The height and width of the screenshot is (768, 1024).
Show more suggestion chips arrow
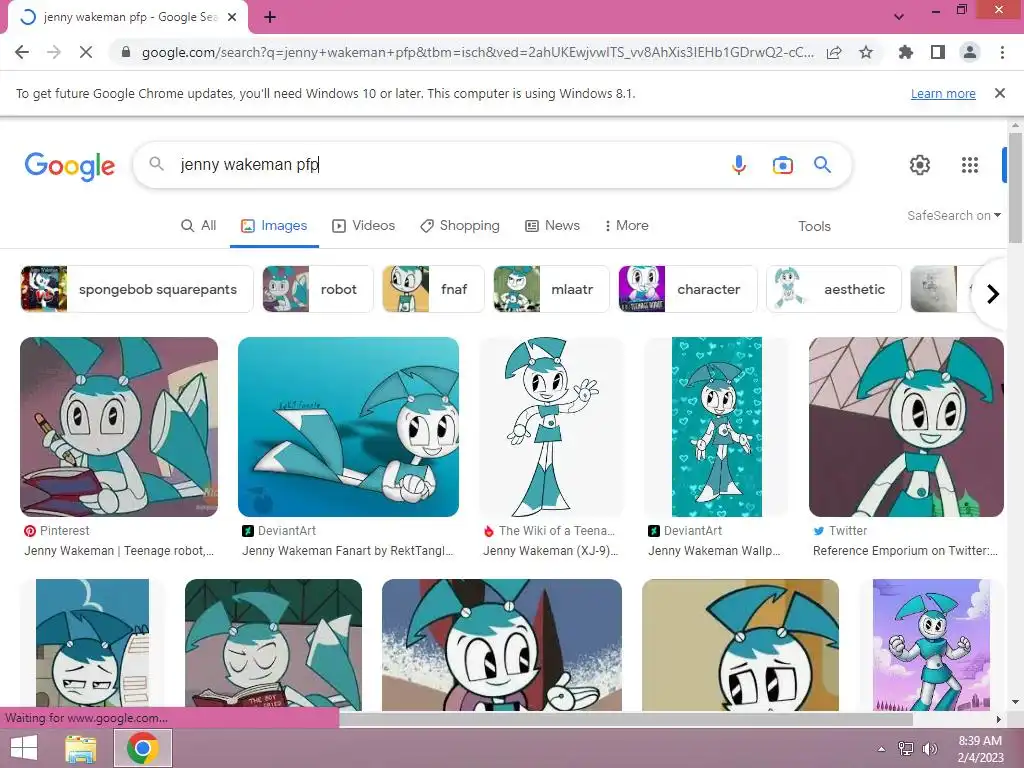pos(992,294)
